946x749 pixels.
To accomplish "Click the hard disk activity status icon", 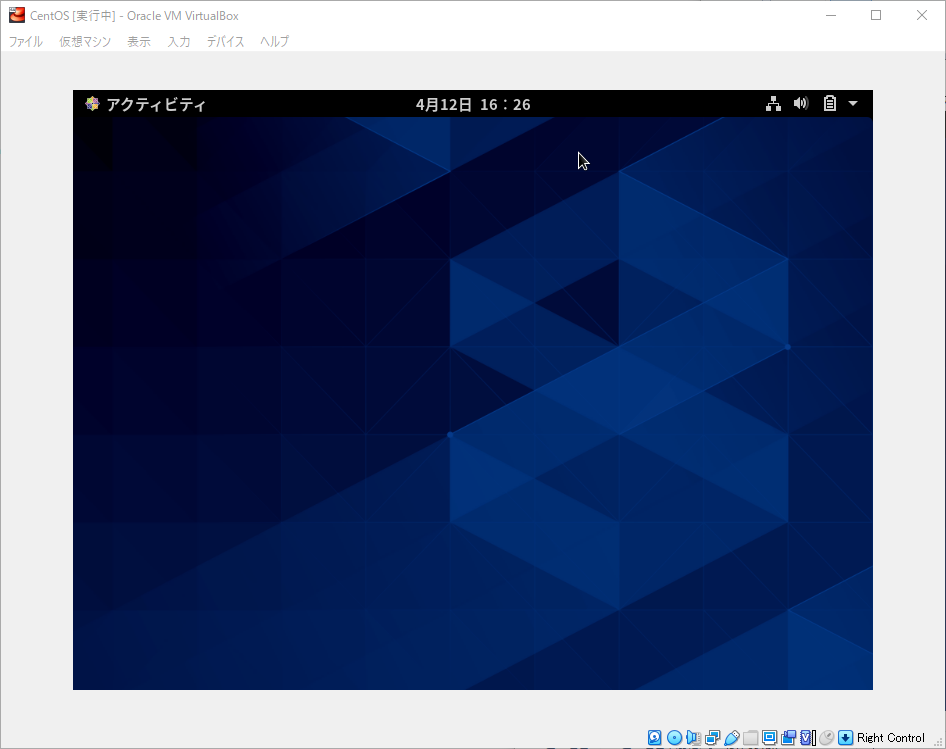I will (655, 738).
